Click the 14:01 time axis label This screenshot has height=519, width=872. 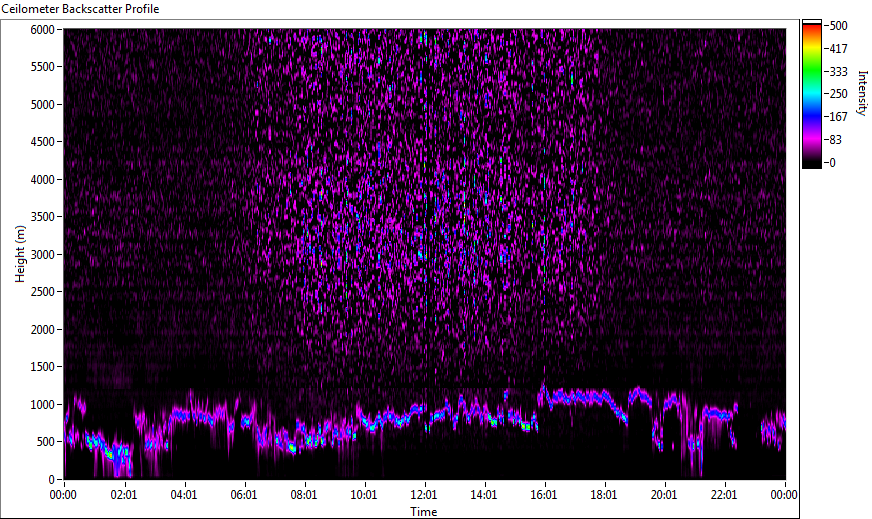point(484,495)
